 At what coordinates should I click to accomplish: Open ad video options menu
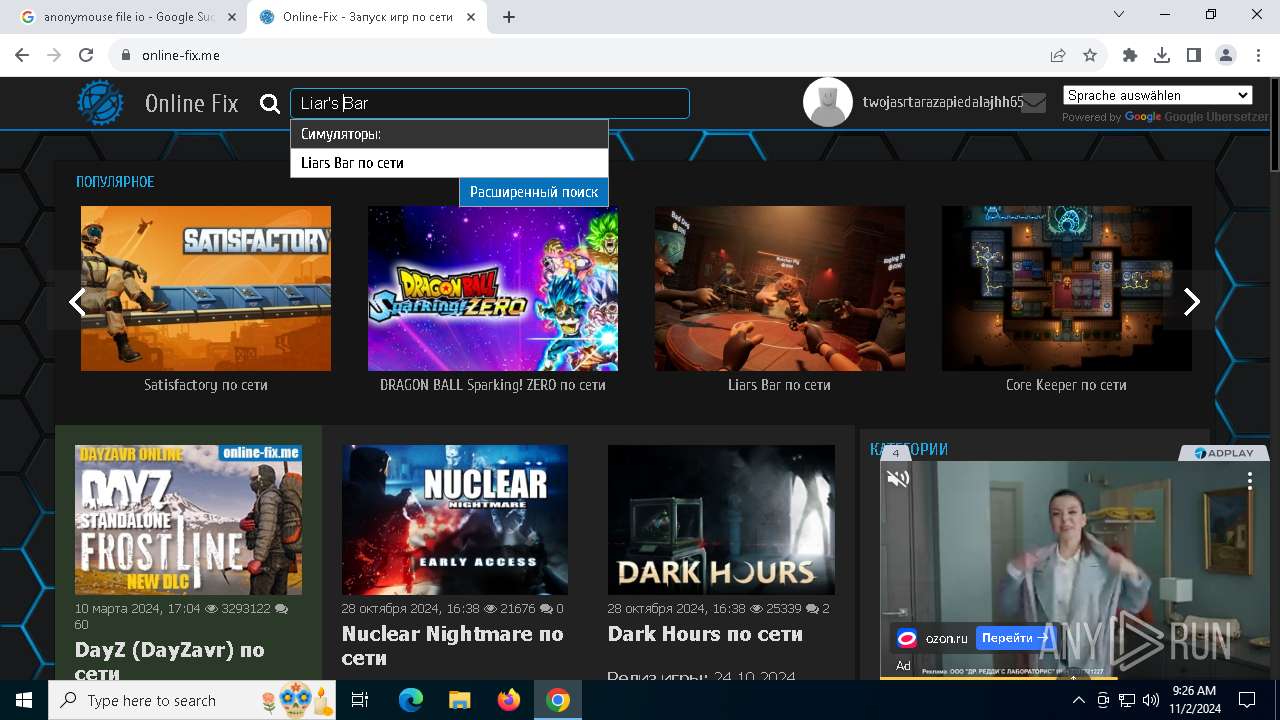click(1249, 481)
